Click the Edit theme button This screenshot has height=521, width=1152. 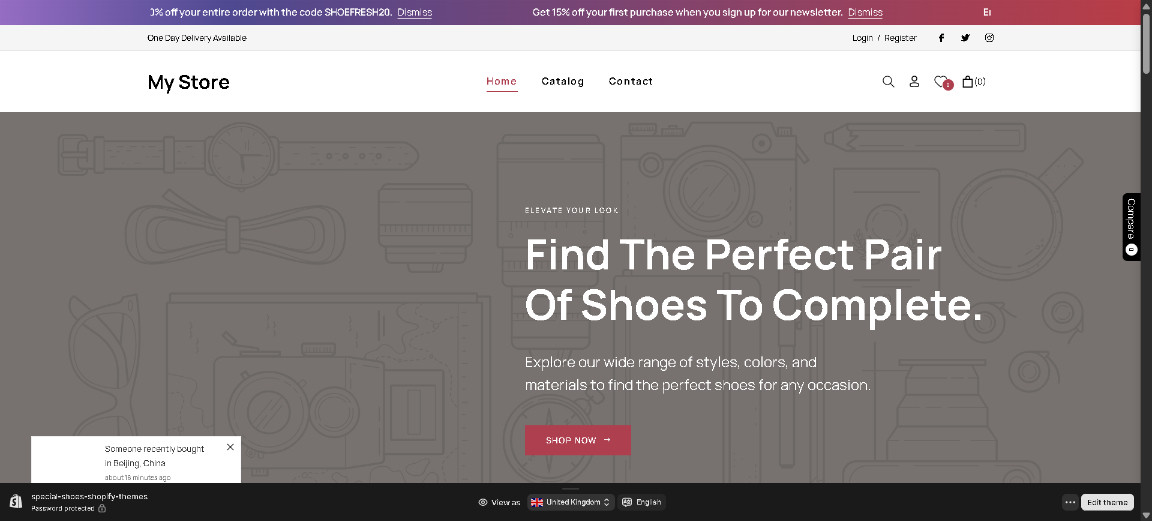point(1107,502)
